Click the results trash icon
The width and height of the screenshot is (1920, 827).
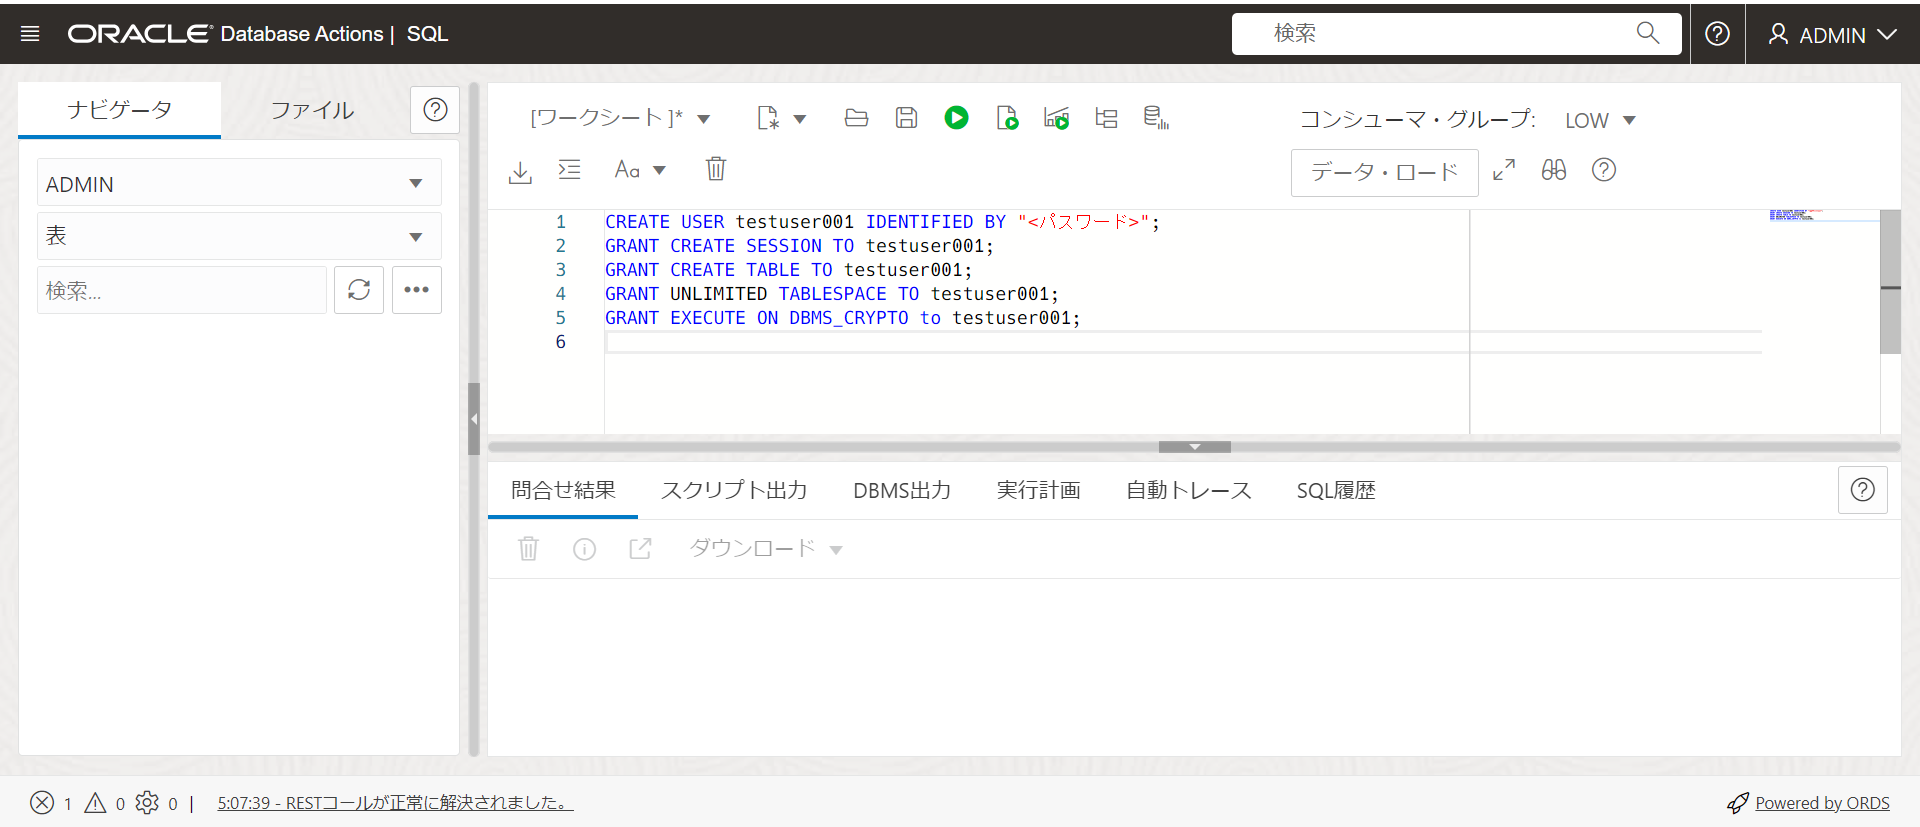pyautogui.click(x=528, y=548)
